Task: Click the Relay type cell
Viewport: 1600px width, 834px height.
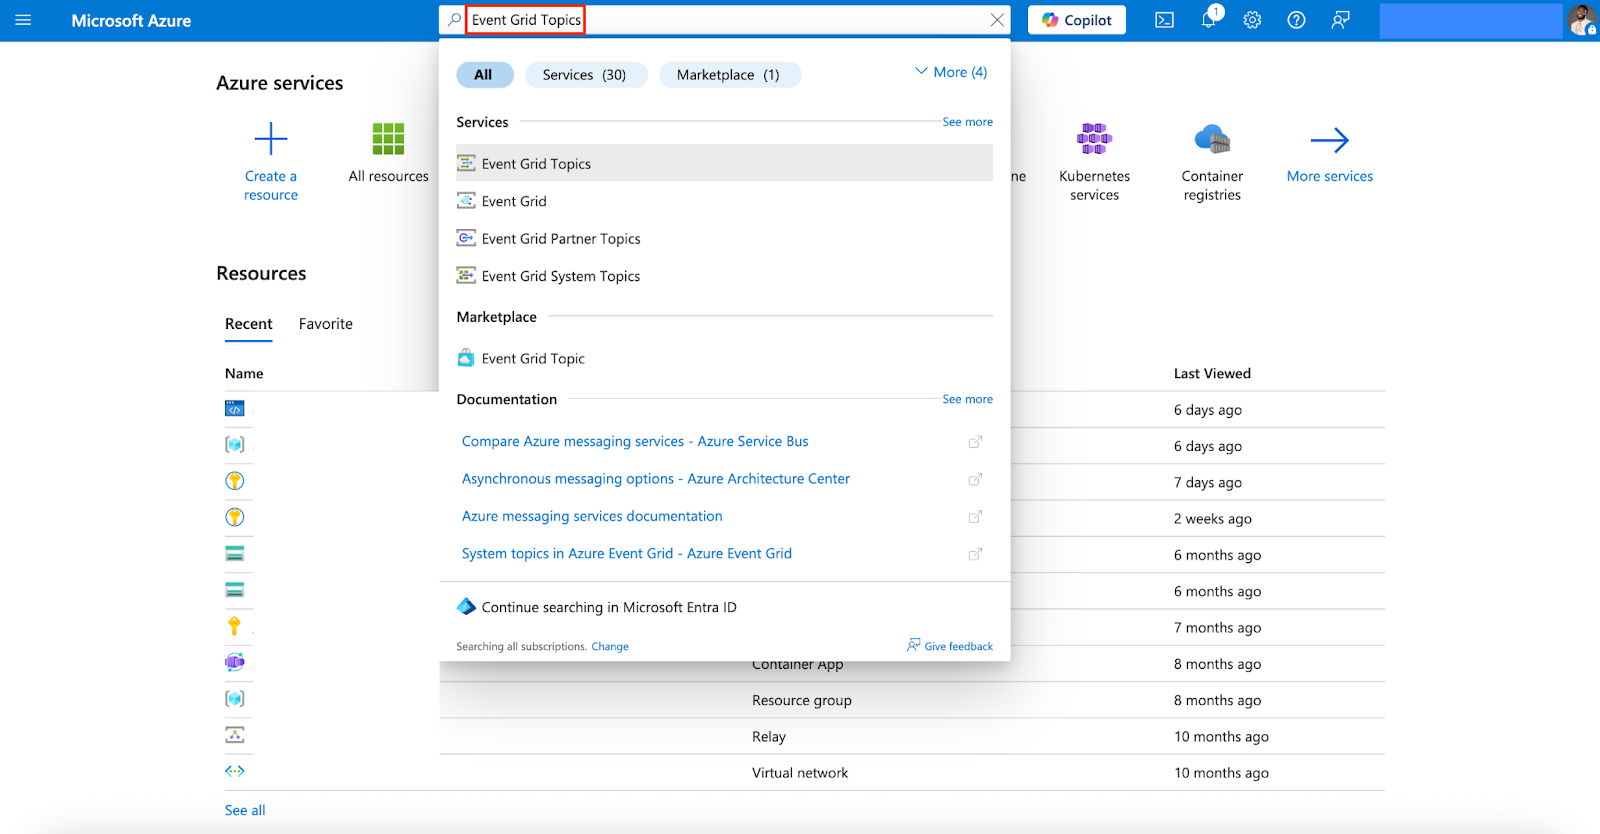Action: pyautogui.click(x=769, y=737)
